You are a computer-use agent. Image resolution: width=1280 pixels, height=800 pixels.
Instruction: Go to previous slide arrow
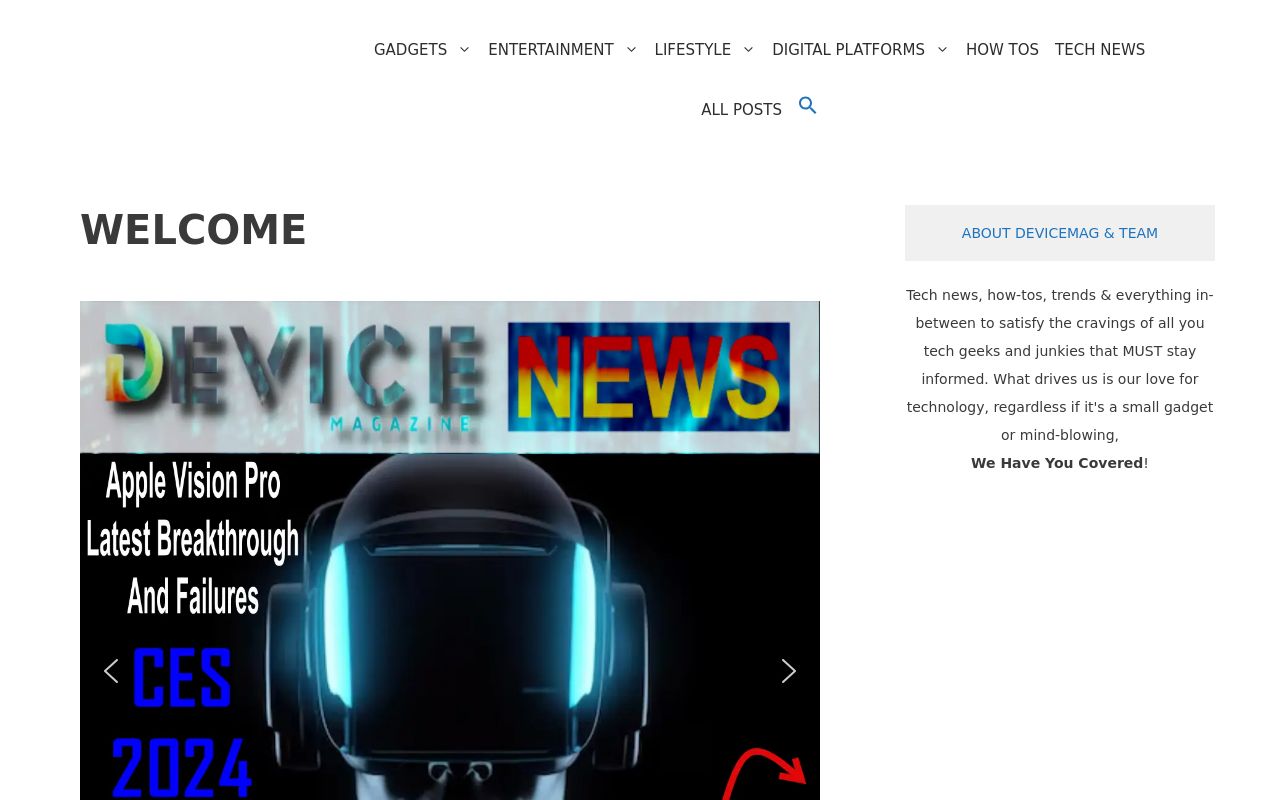[111, 671]
